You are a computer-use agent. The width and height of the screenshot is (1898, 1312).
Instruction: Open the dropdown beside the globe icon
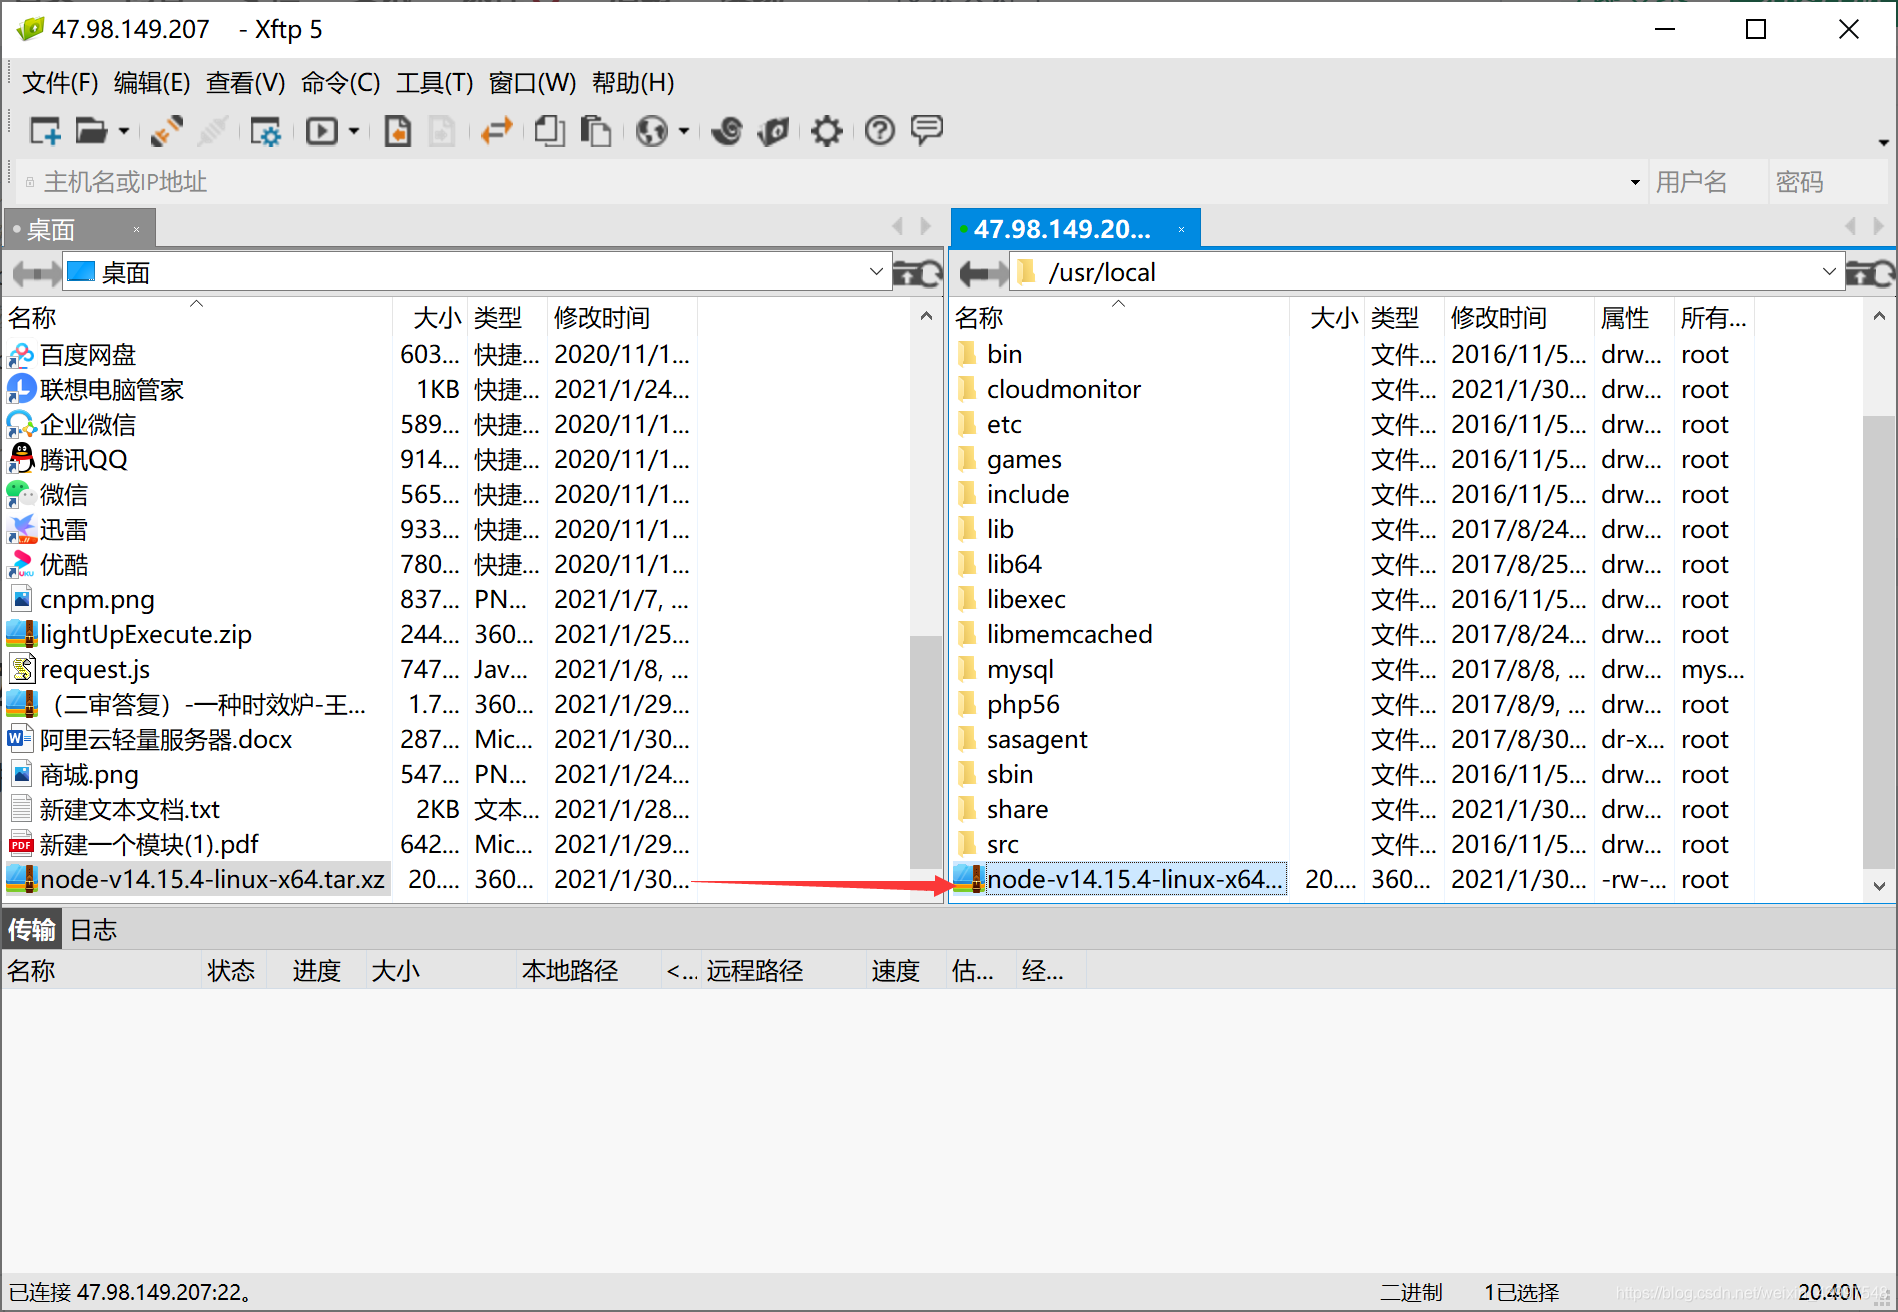[684, 131]
